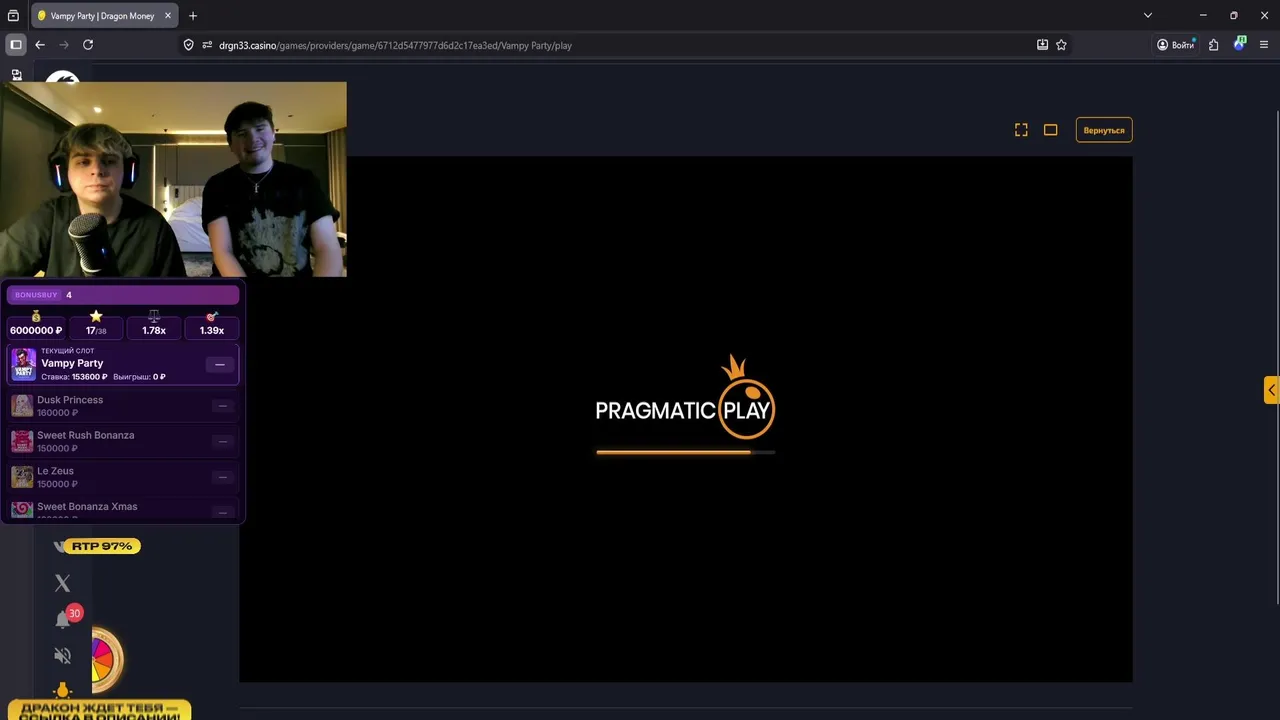Select the Sweet Rush Bonanza slot entry
Viewport: 1280px width, 720px height.
coord(123,441)
